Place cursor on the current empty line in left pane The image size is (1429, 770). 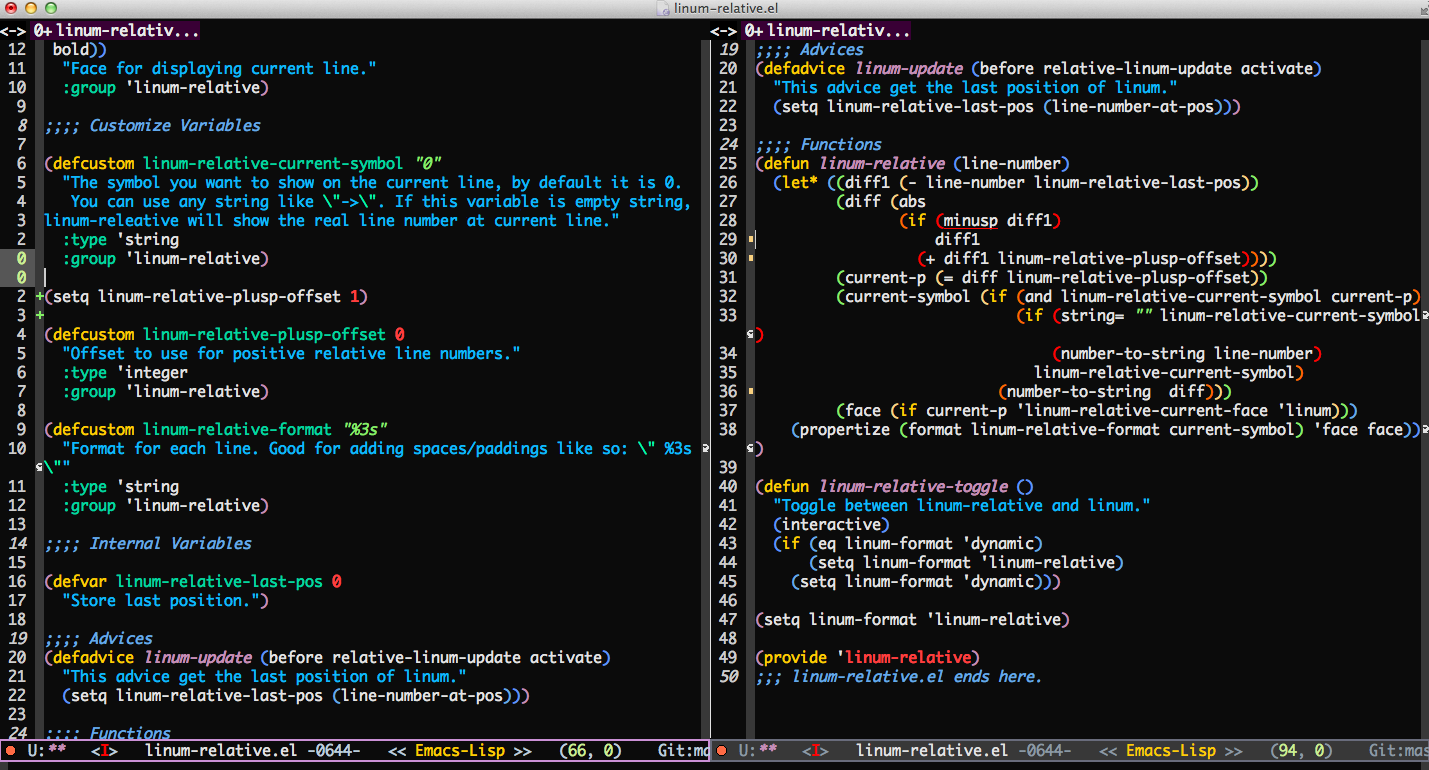pos(370,277)
